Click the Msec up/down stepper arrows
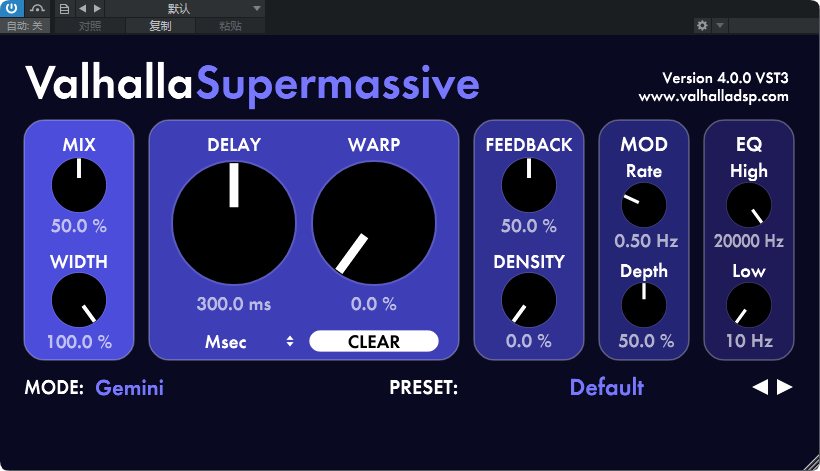The height and width of the screenshot is (471, 820). click(x=290, y=341)
